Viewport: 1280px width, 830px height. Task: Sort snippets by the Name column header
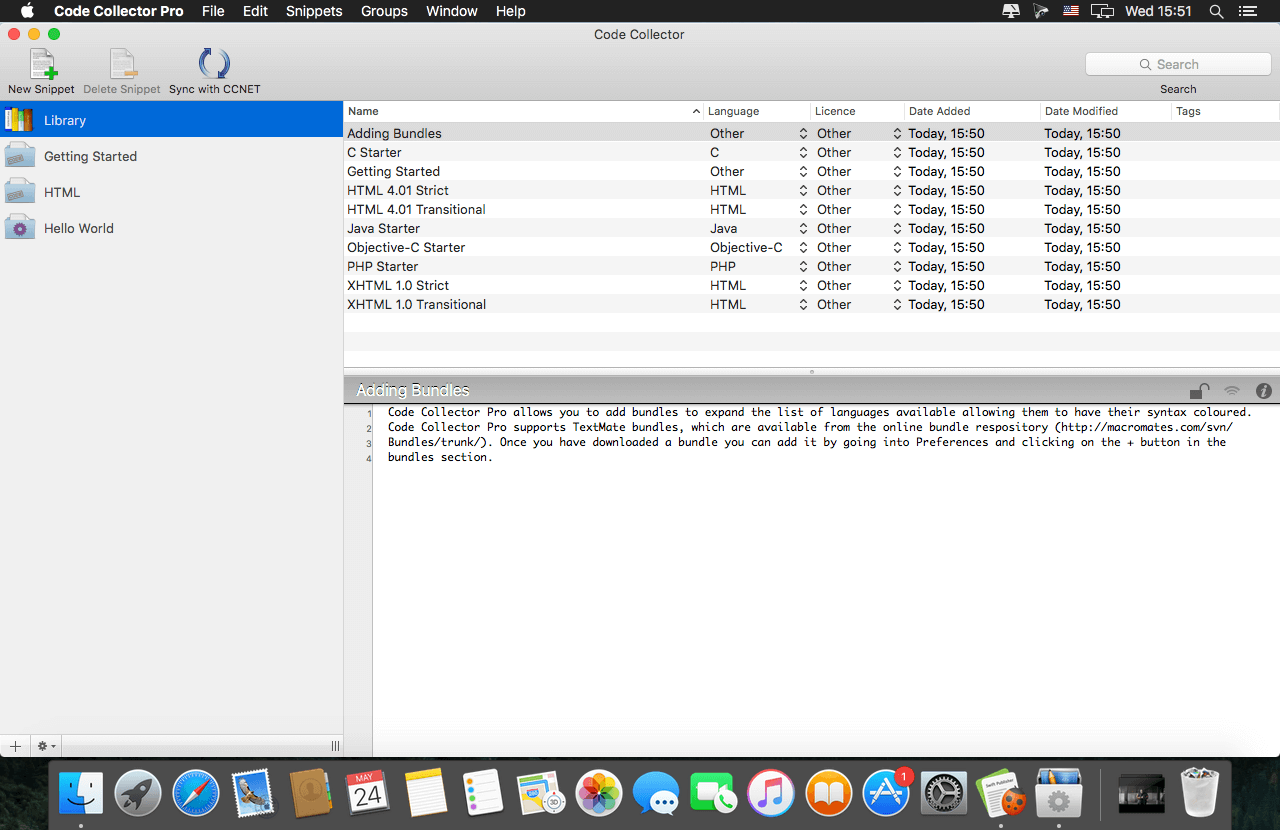[x=524, y=111]
